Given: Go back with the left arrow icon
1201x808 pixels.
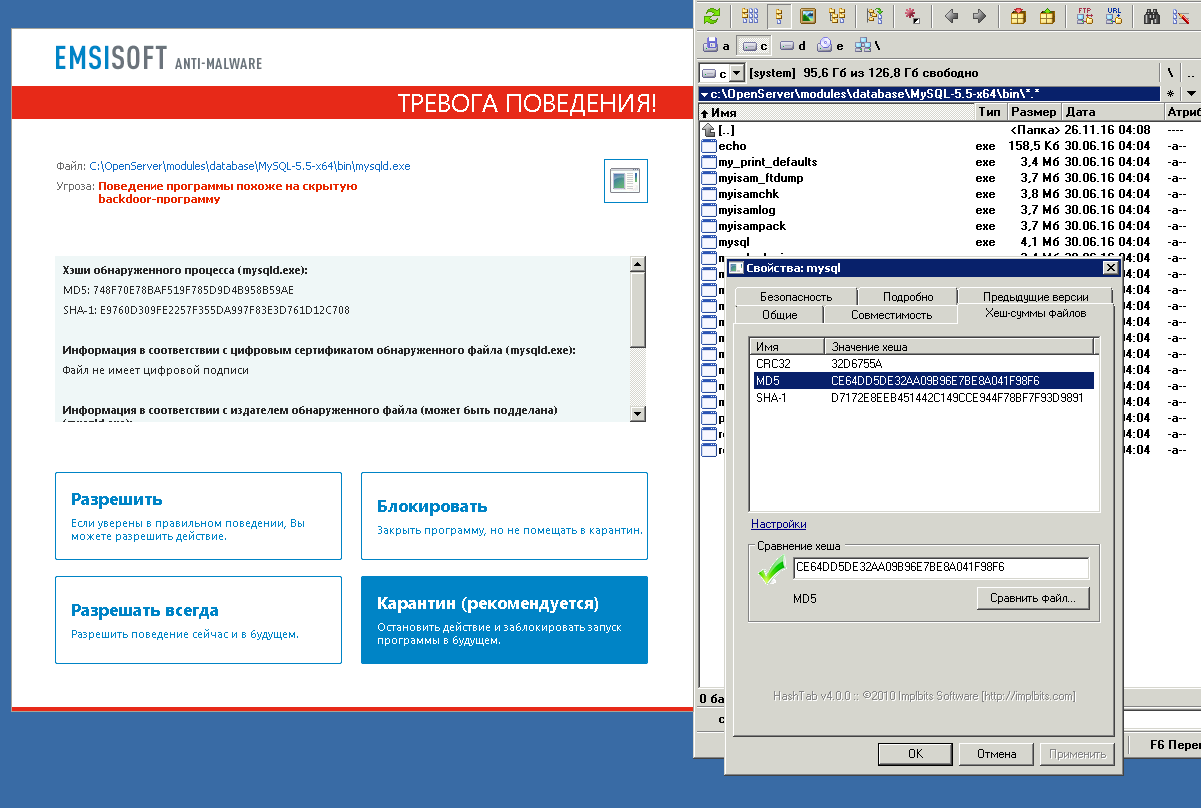Looking at the screenshot, I should (x=952, y=16).
